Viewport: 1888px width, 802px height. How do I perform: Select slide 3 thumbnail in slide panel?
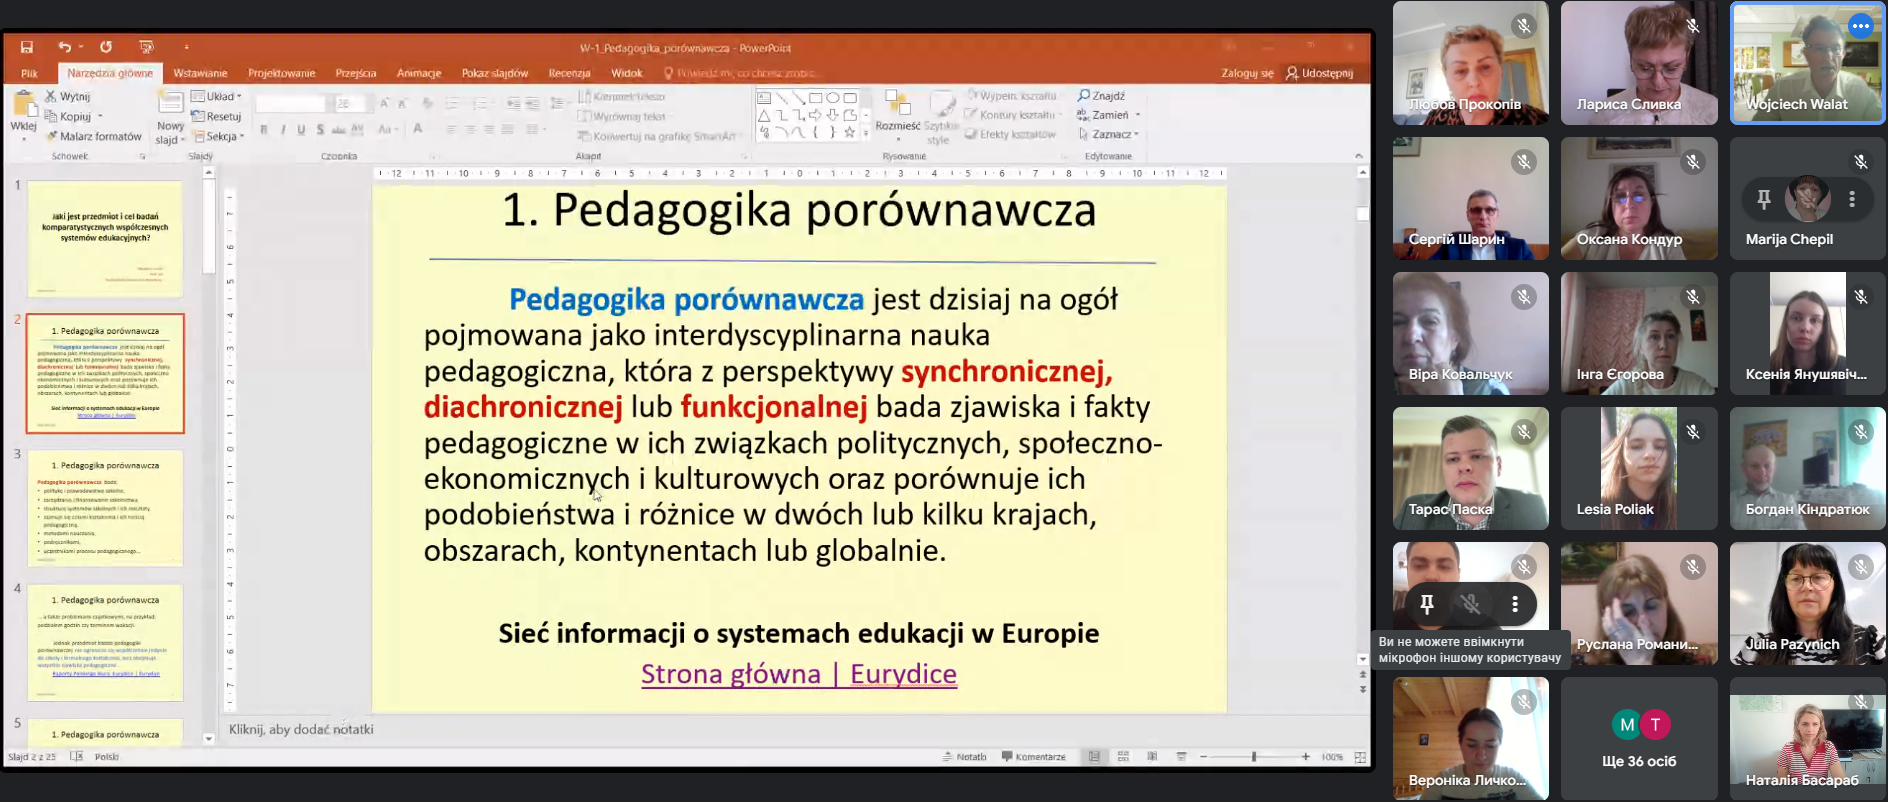pyautogui.click(x=105, y=508)
